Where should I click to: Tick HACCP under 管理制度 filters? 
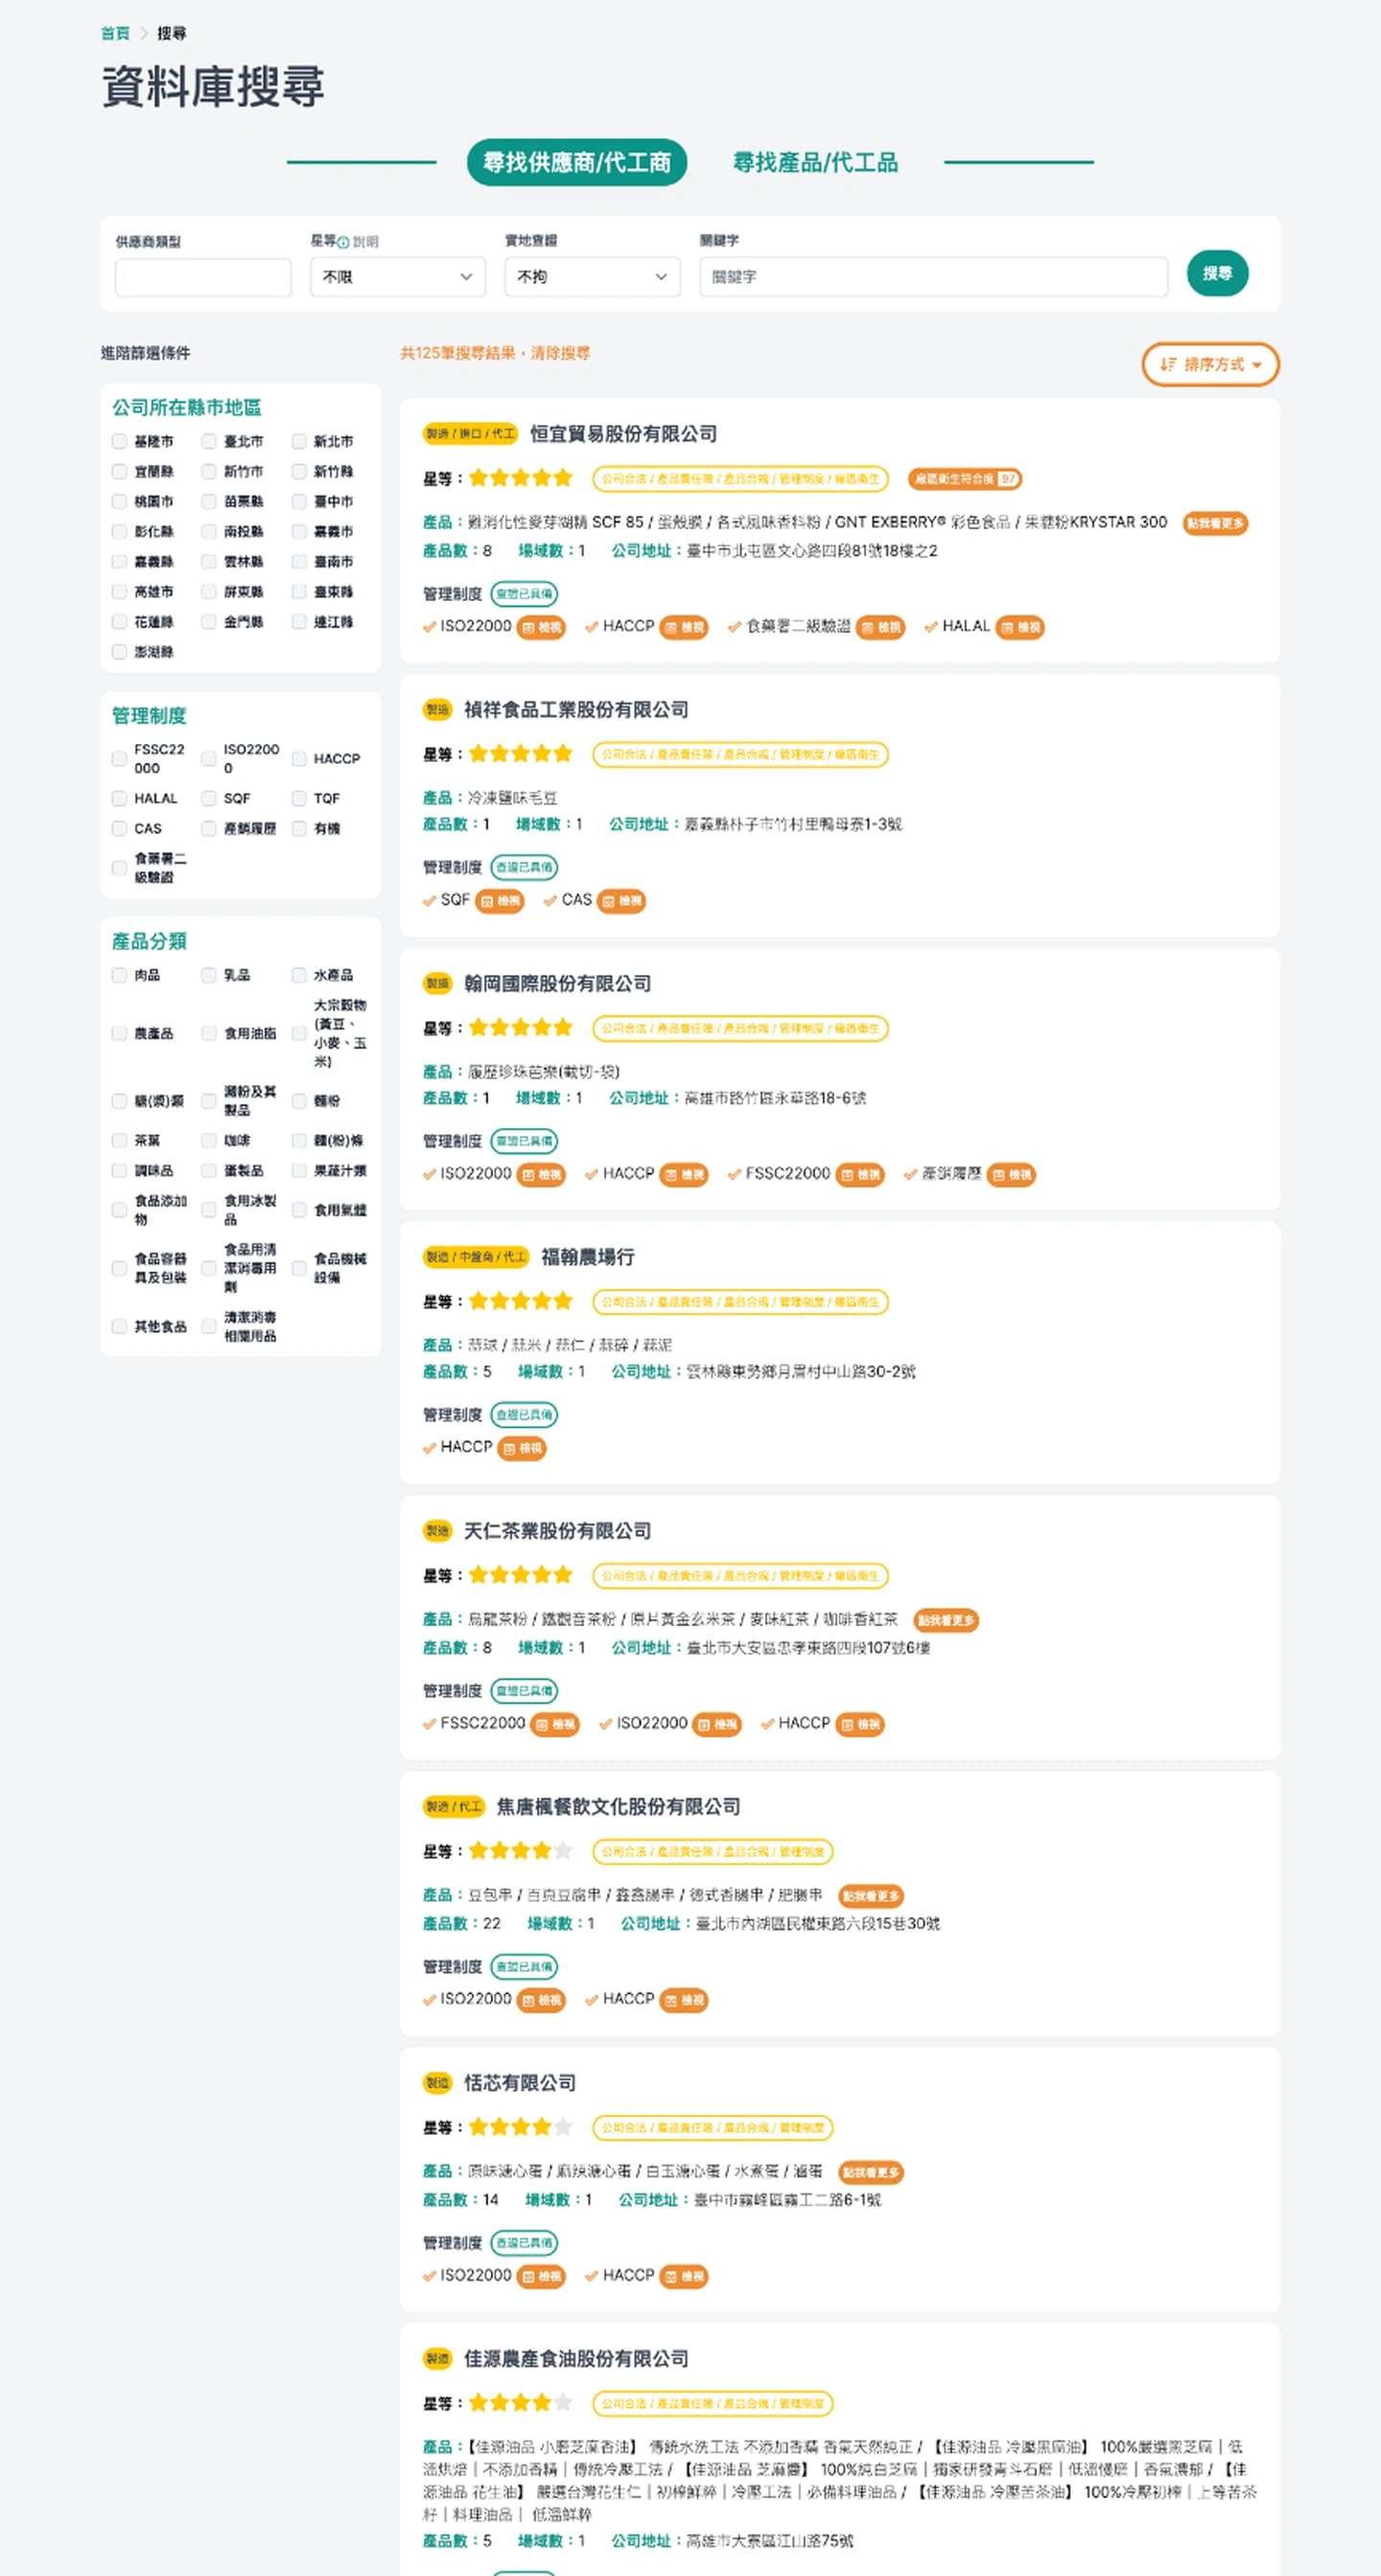pos(299,759)
